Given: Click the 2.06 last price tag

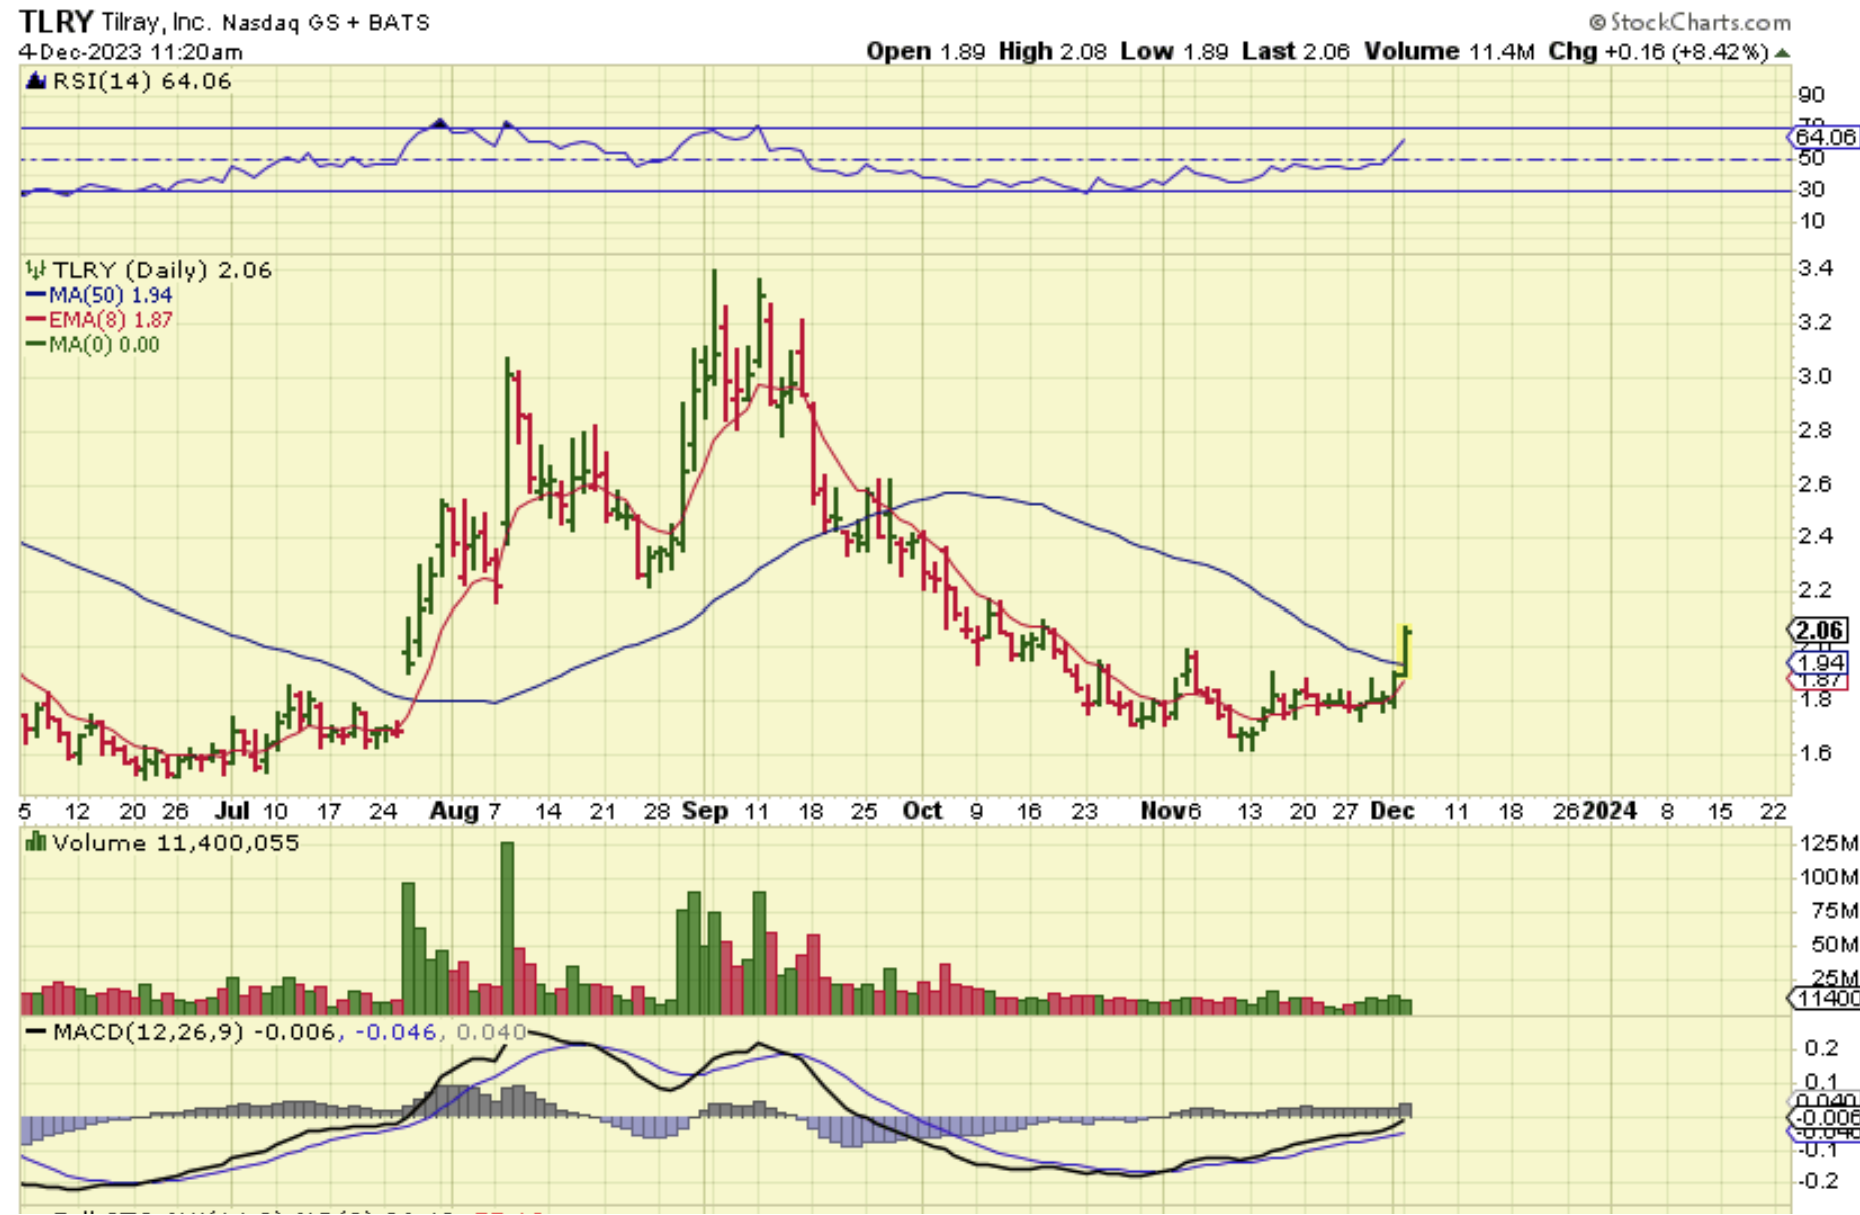Looking at the screenshot, I should [1819, 630].
